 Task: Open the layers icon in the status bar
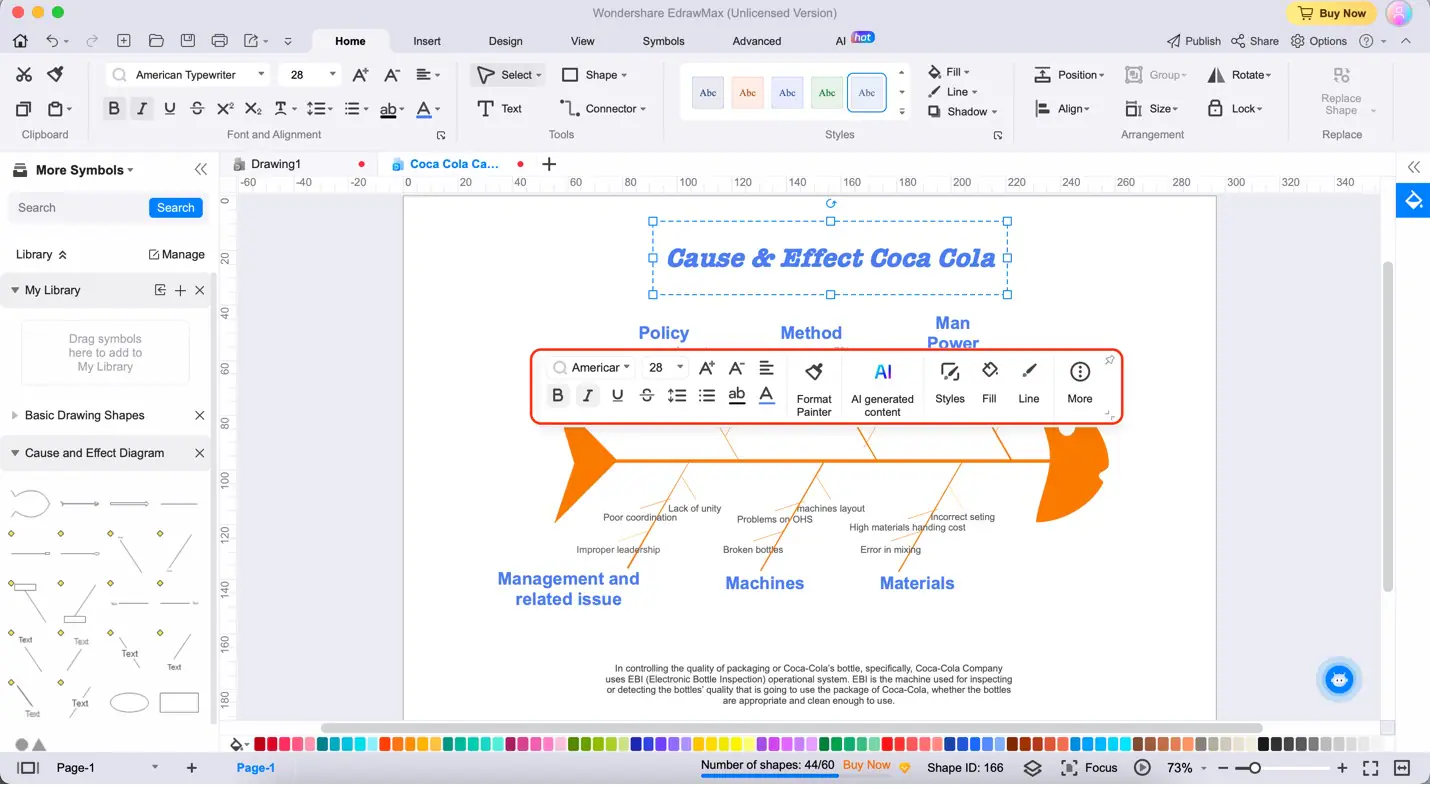(x=1033, y=767)
